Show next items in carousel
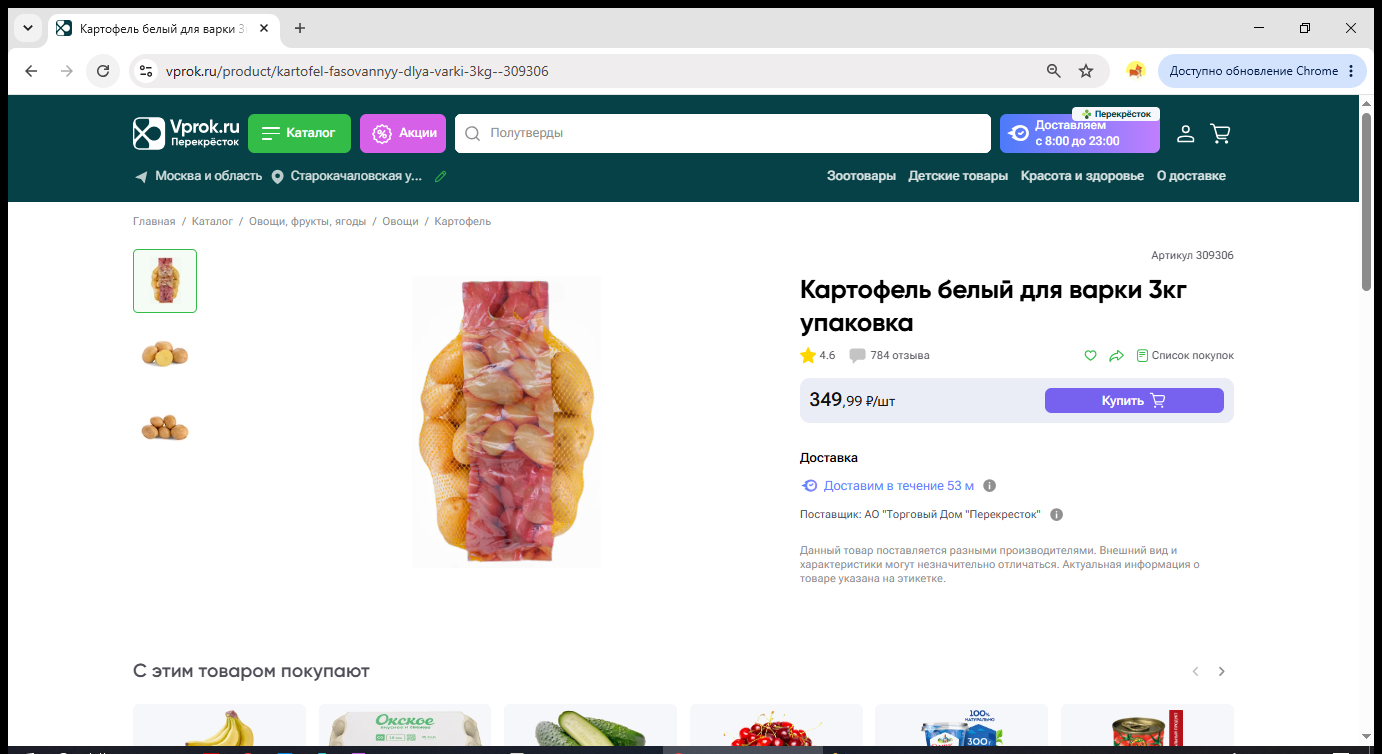The height and width of the screenshot is (754, 1382). 1221,671
